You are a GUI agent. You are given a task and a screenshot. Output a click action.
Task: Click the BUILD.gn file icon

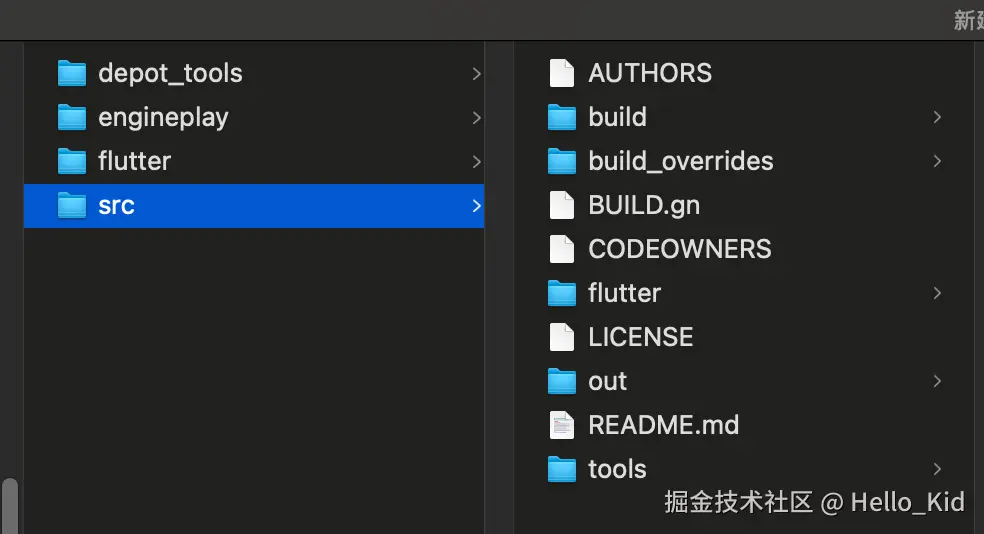[x=562, y=205]
